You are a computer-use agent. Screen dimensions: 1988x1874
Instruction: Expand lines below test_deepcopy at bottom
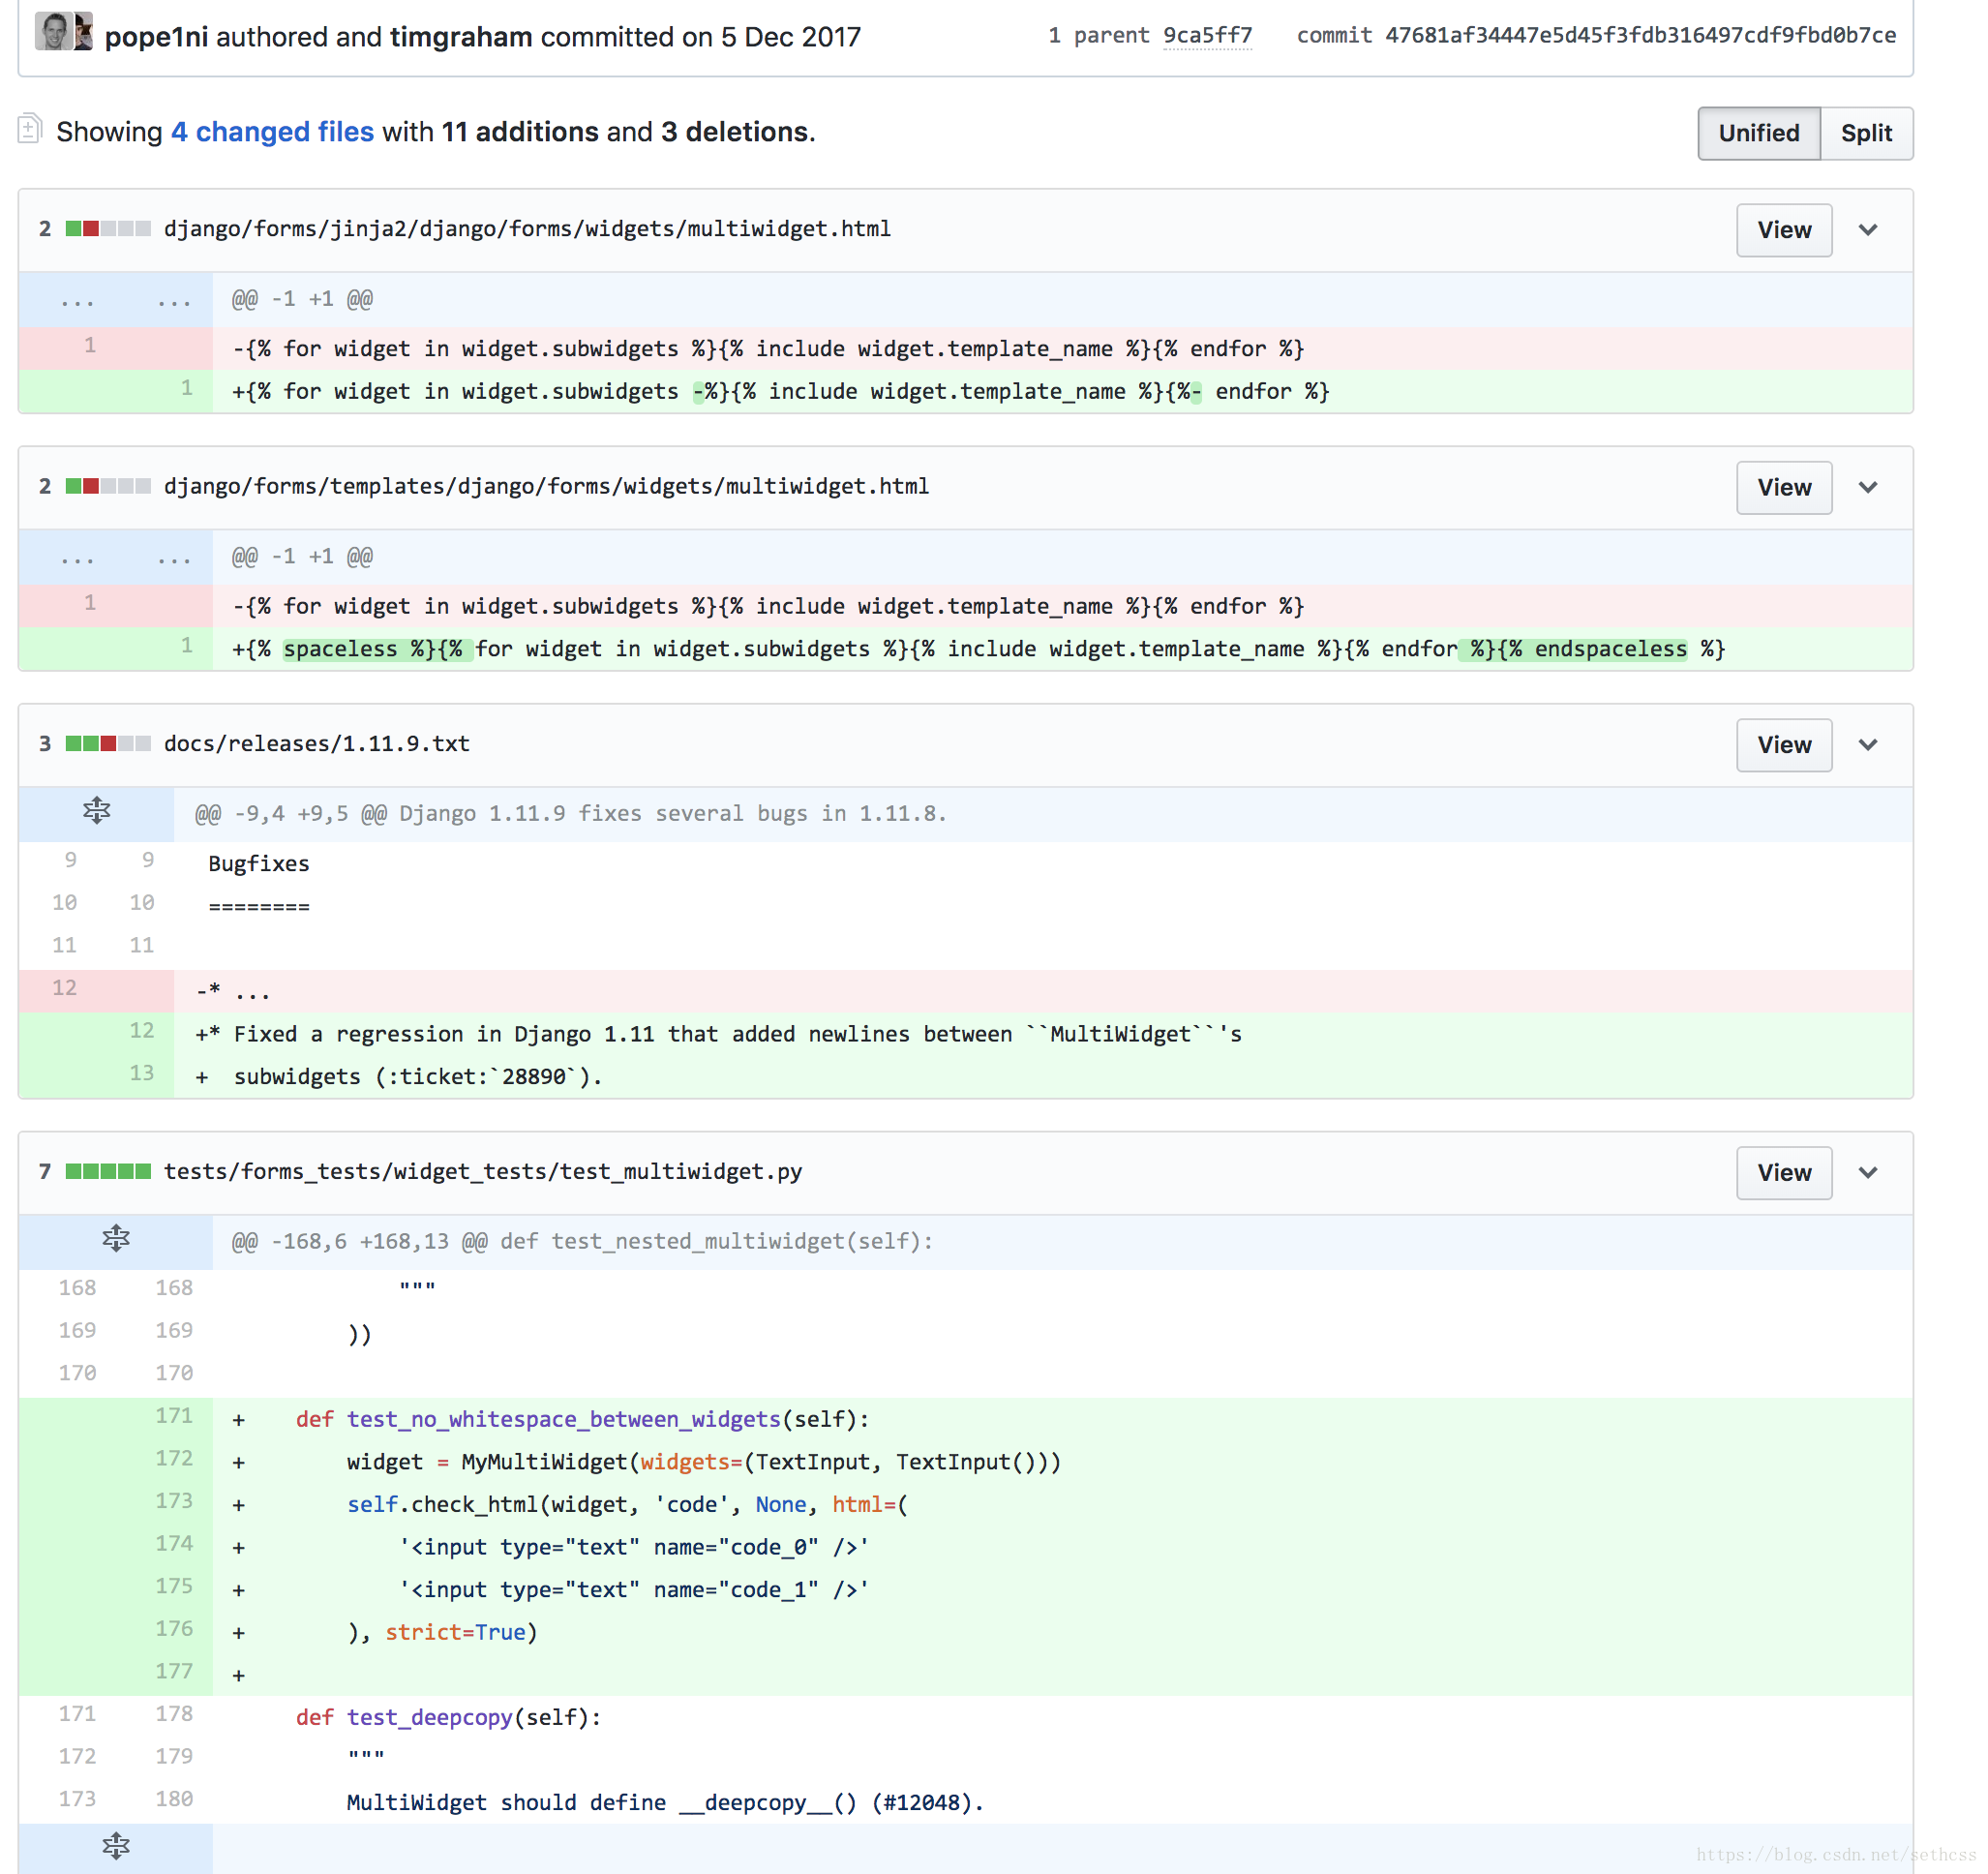pyautogui.click(x=116, y=1847)
